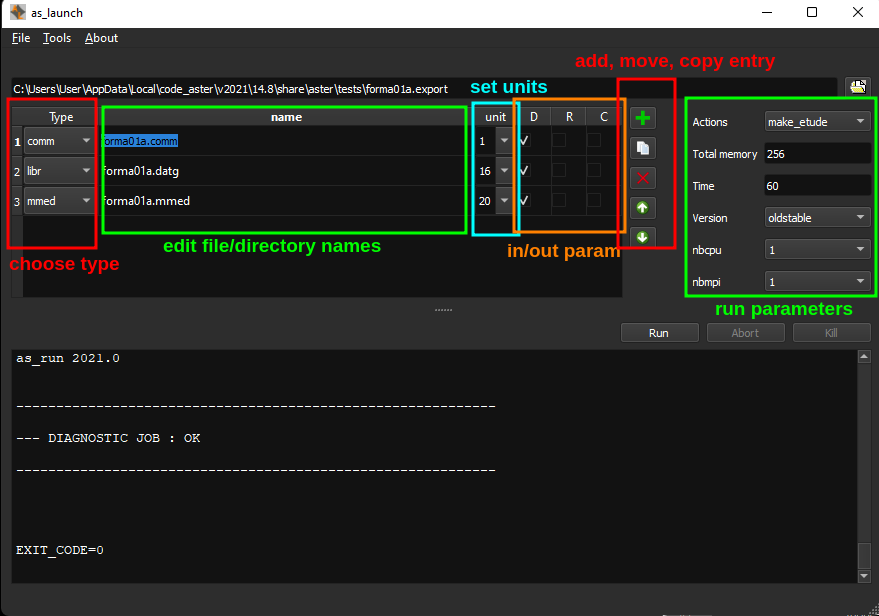This screenshot has height=616, width=879.
Task: Open the Tools menu
Action: (x=57, y=38)
